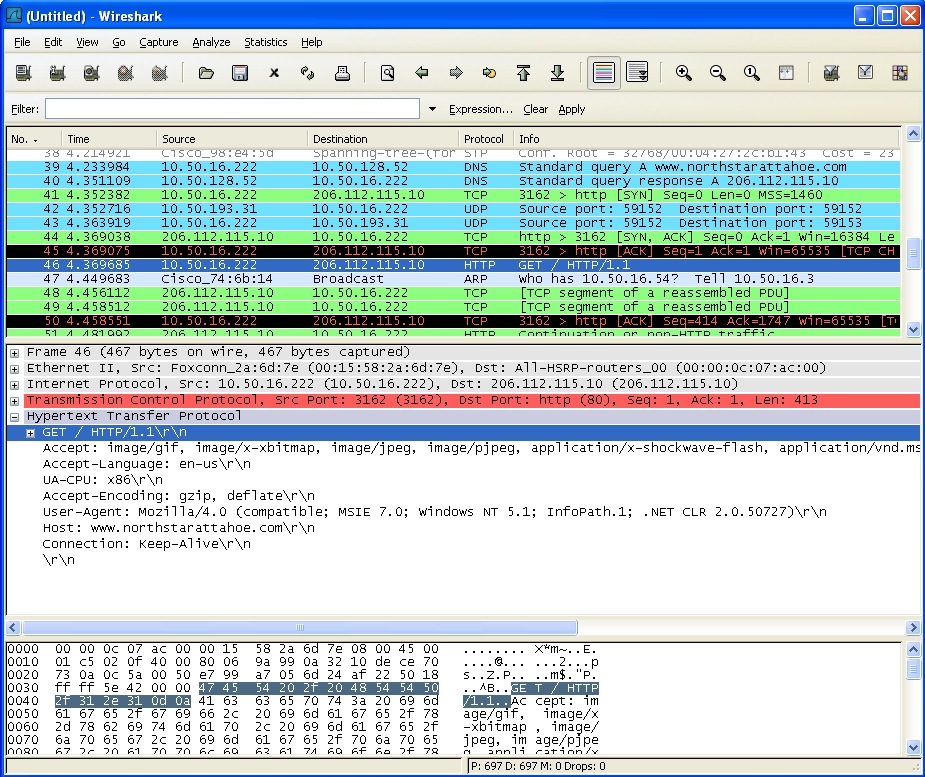Viewport: 925px width, 777px height.
Task: Click the Save capture file icon
Action: point(240,73)
